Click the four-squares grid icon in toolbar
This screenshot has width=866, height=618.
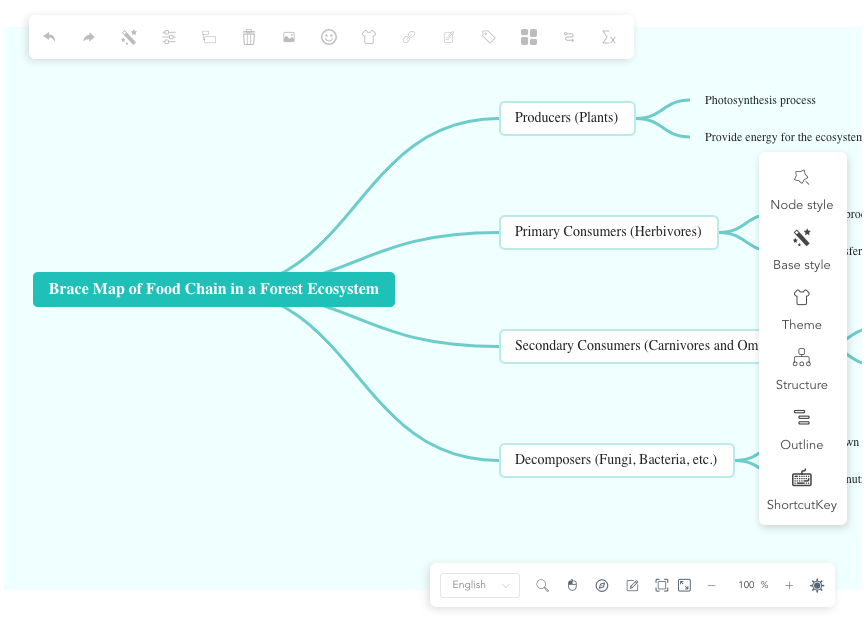[529, 37]
